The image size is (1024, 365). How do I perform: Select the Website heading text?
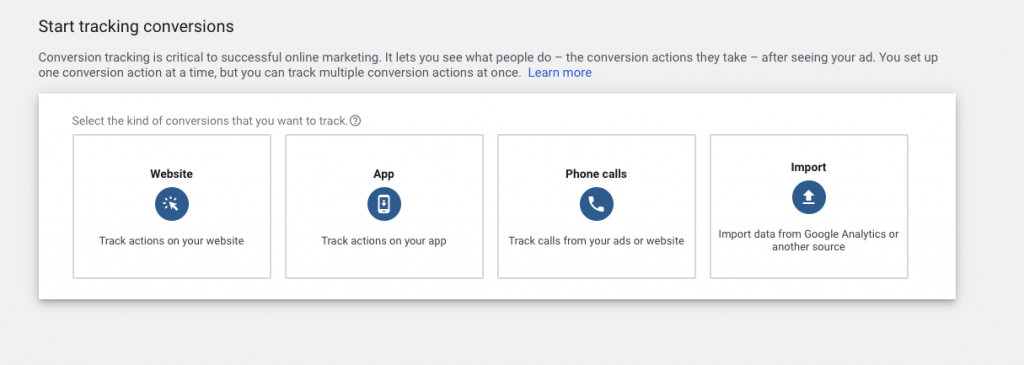coord(172,174)
